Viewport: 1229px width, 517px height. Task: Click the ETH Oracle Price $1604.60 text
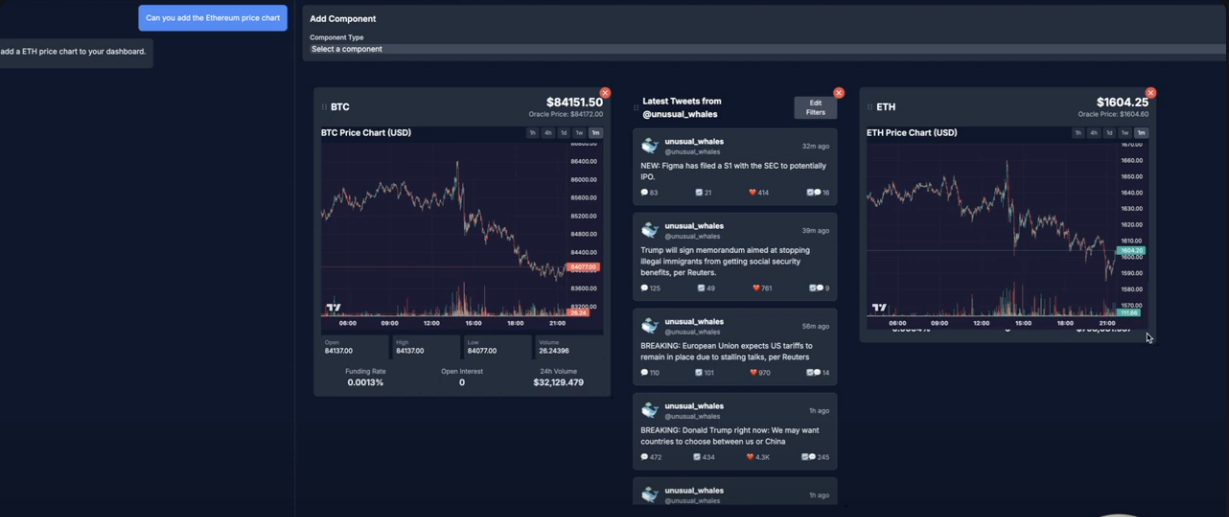click(x=1113, y=114)
